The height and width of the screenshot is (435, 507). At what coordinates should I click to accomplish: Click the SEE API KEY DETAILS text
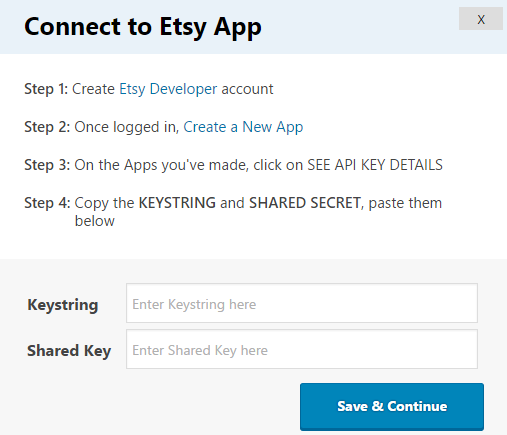tap(375, 165)
